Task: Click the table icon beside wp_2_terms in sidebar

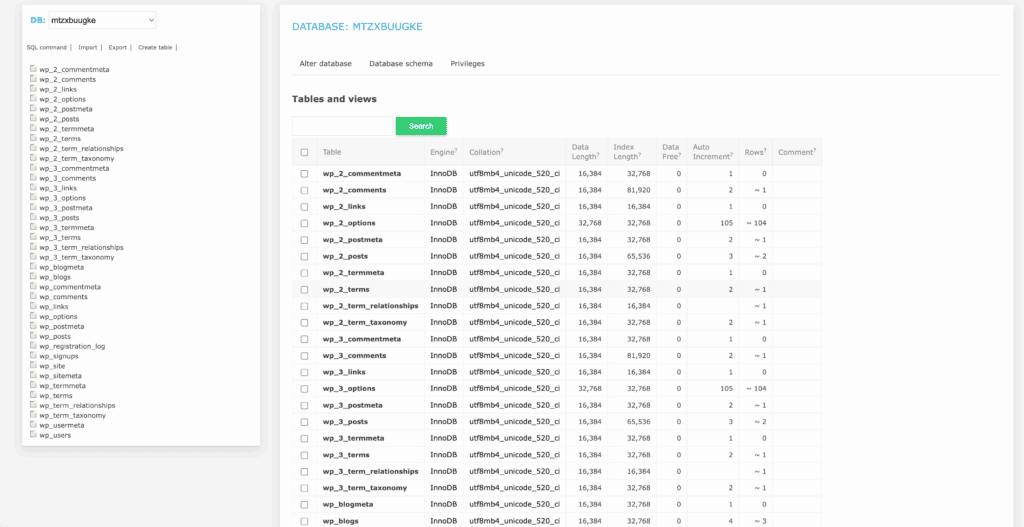Action: [33, 138]
